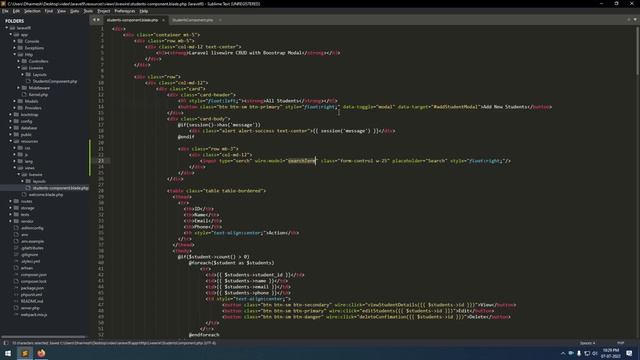640x360 pixels.
Task: Click the Sublime Text taskbar icon
Action: tap(25, 353)
